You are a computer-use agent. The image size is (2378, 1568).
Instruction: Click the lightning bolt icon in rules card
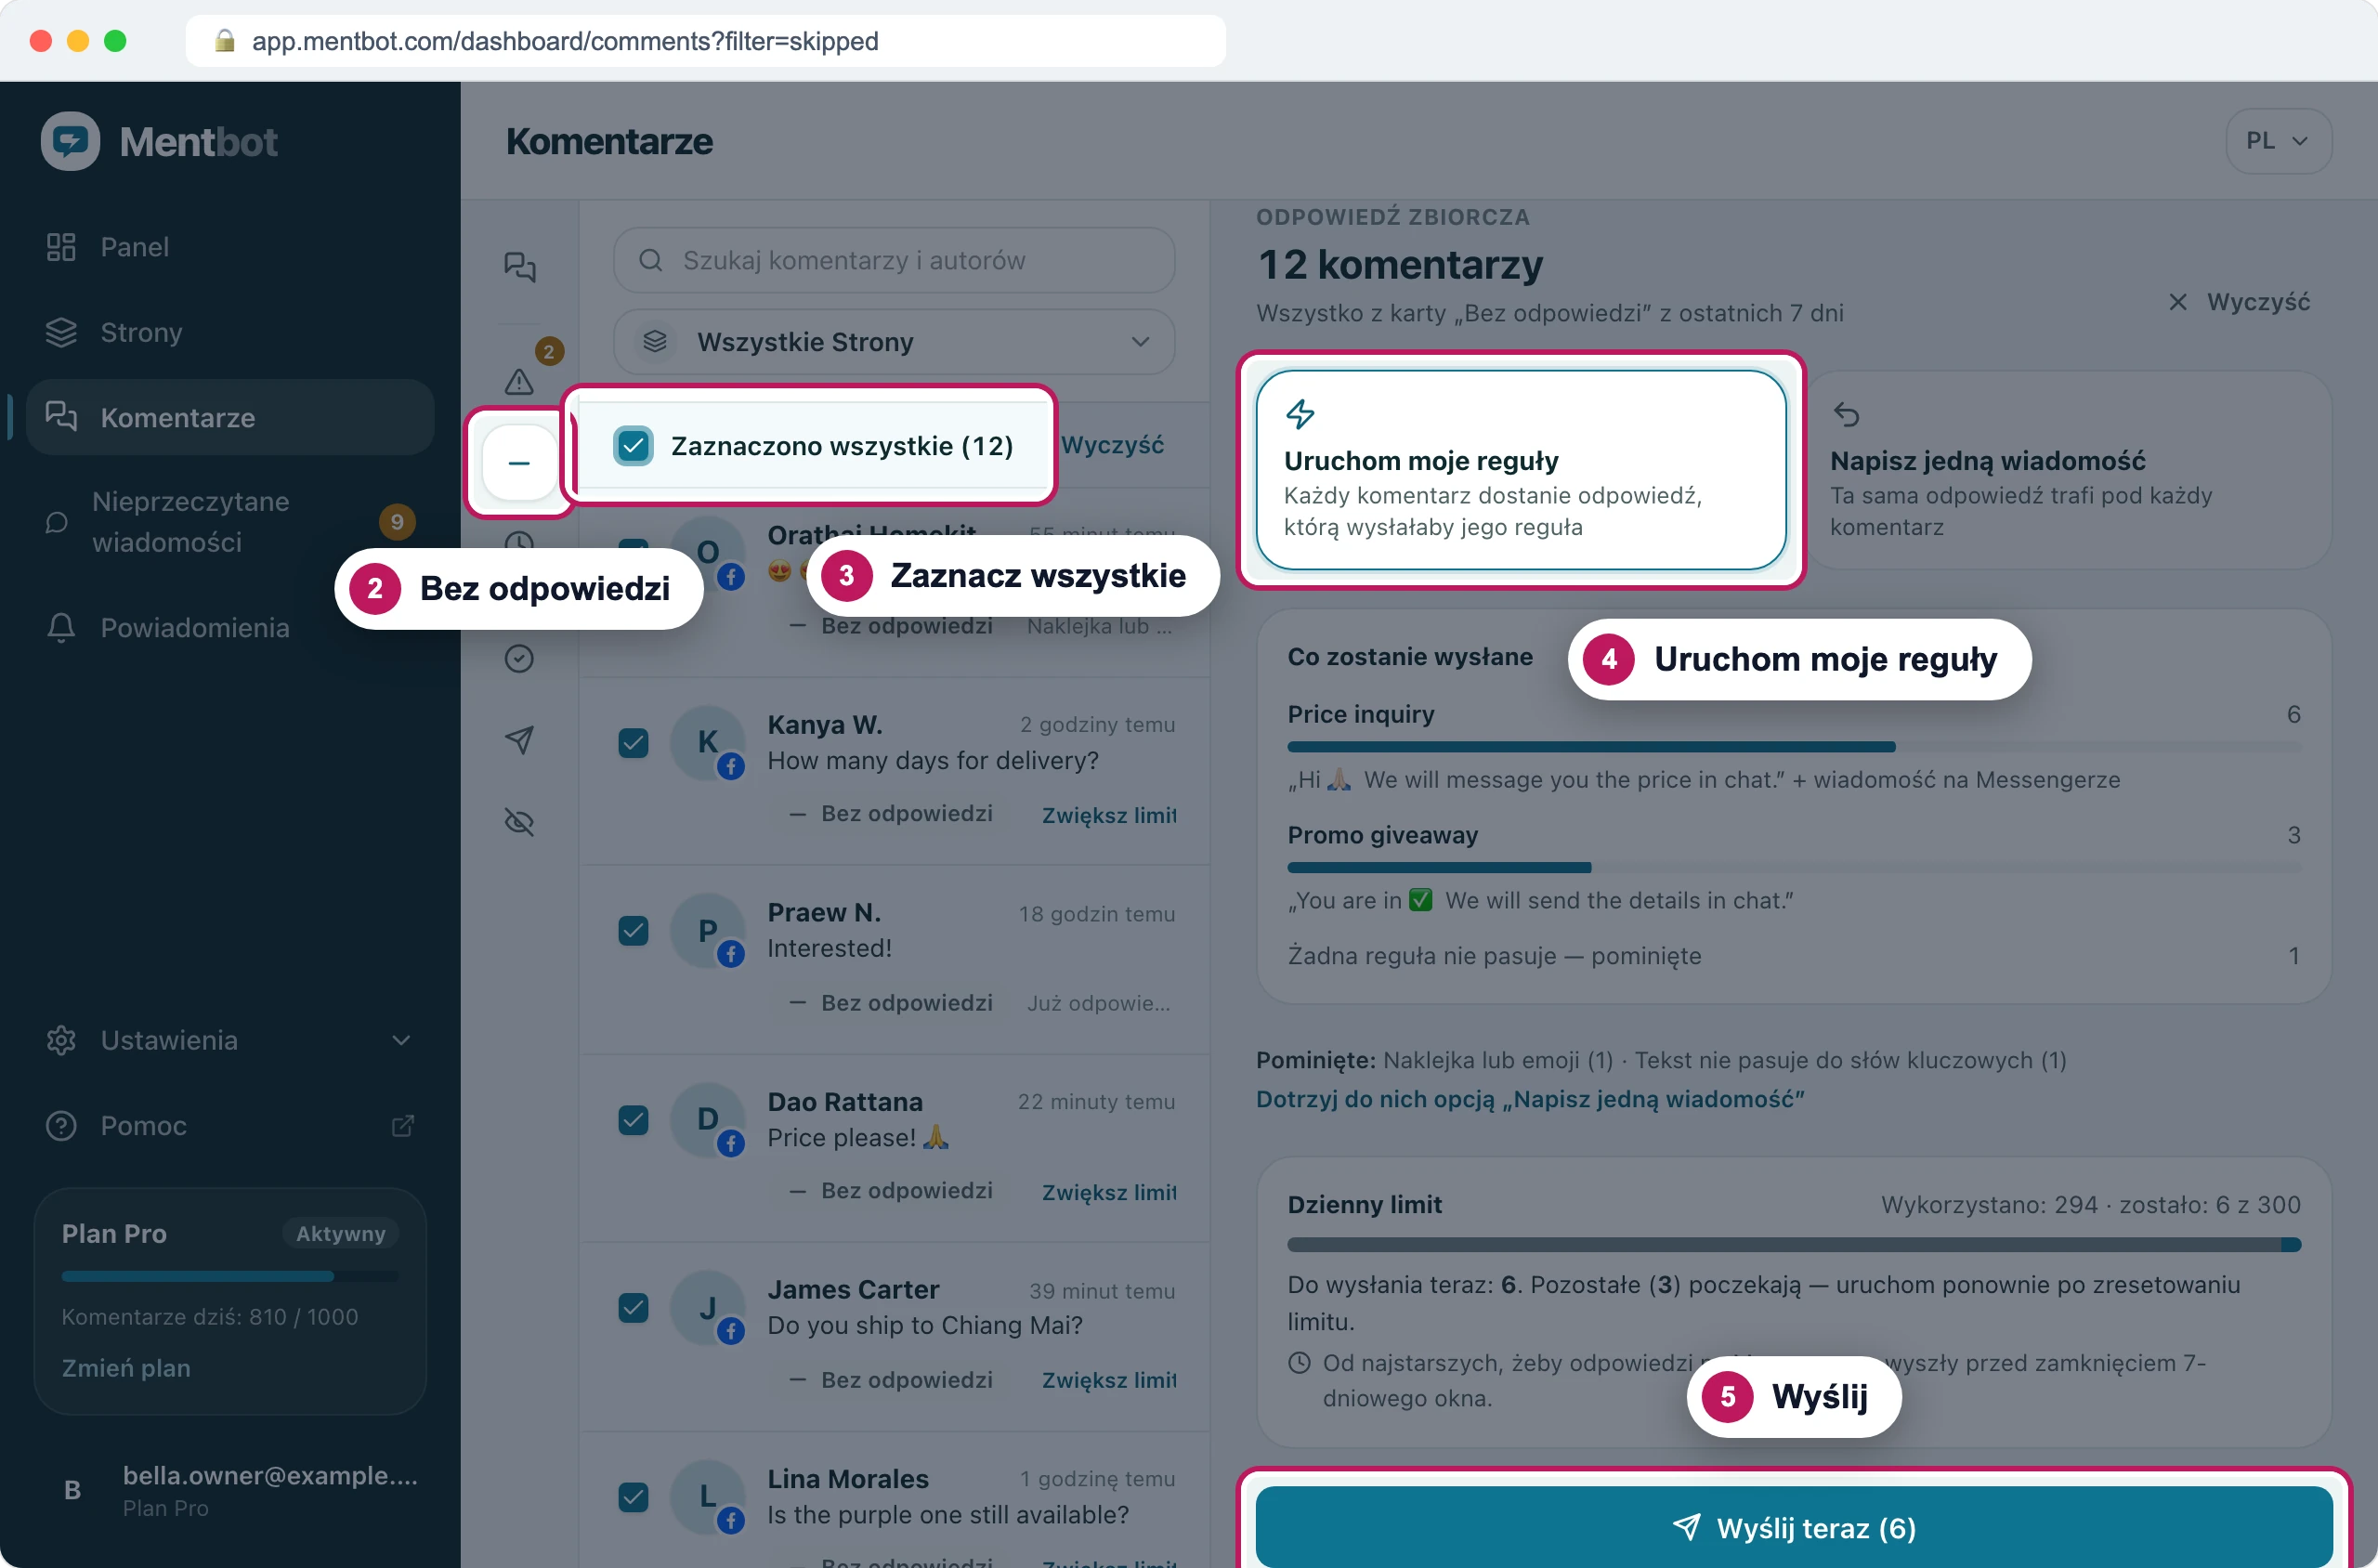(1300, 414)
